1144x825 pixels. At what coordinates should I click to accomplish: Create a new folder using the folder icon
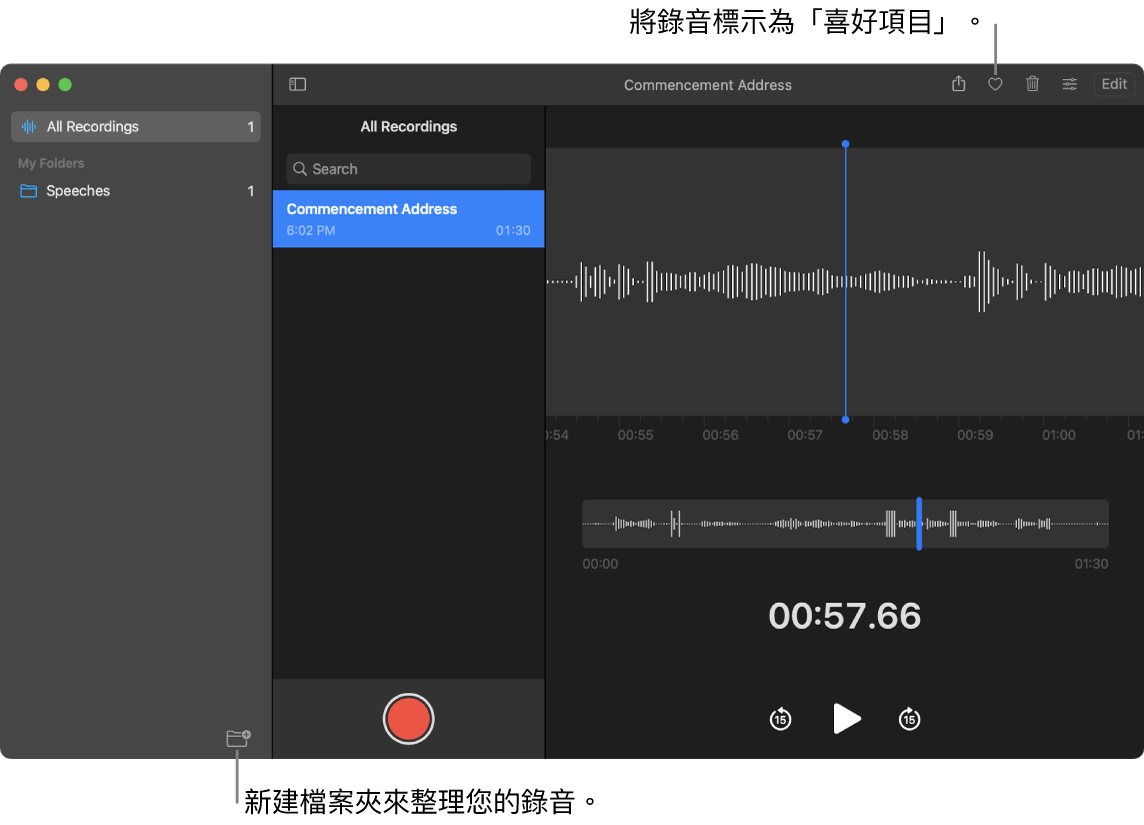(238, 737)
